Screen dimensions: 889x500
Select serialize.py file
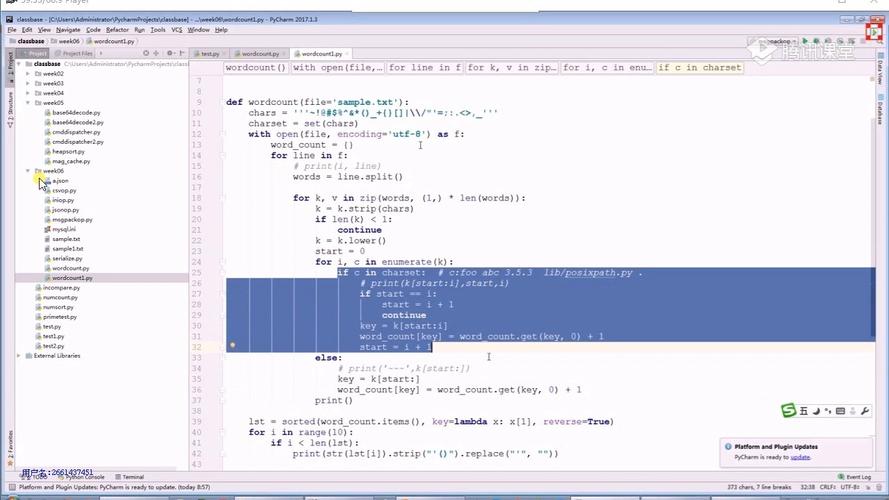[67, 259]
